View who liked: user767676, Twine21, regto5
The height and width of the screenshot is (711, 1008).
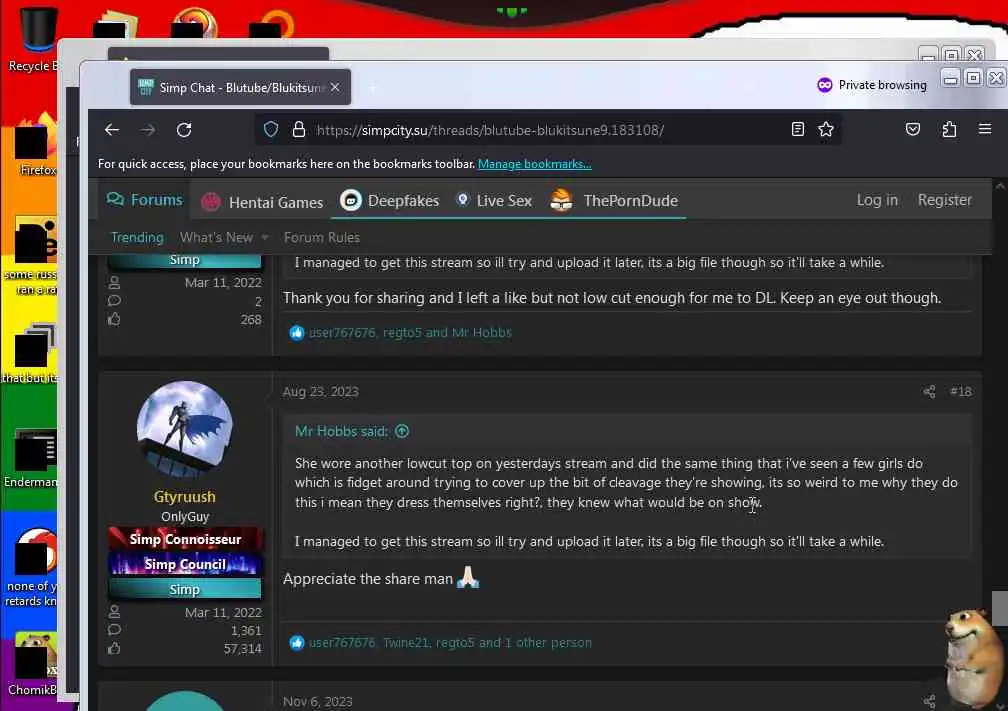point(450,642)
